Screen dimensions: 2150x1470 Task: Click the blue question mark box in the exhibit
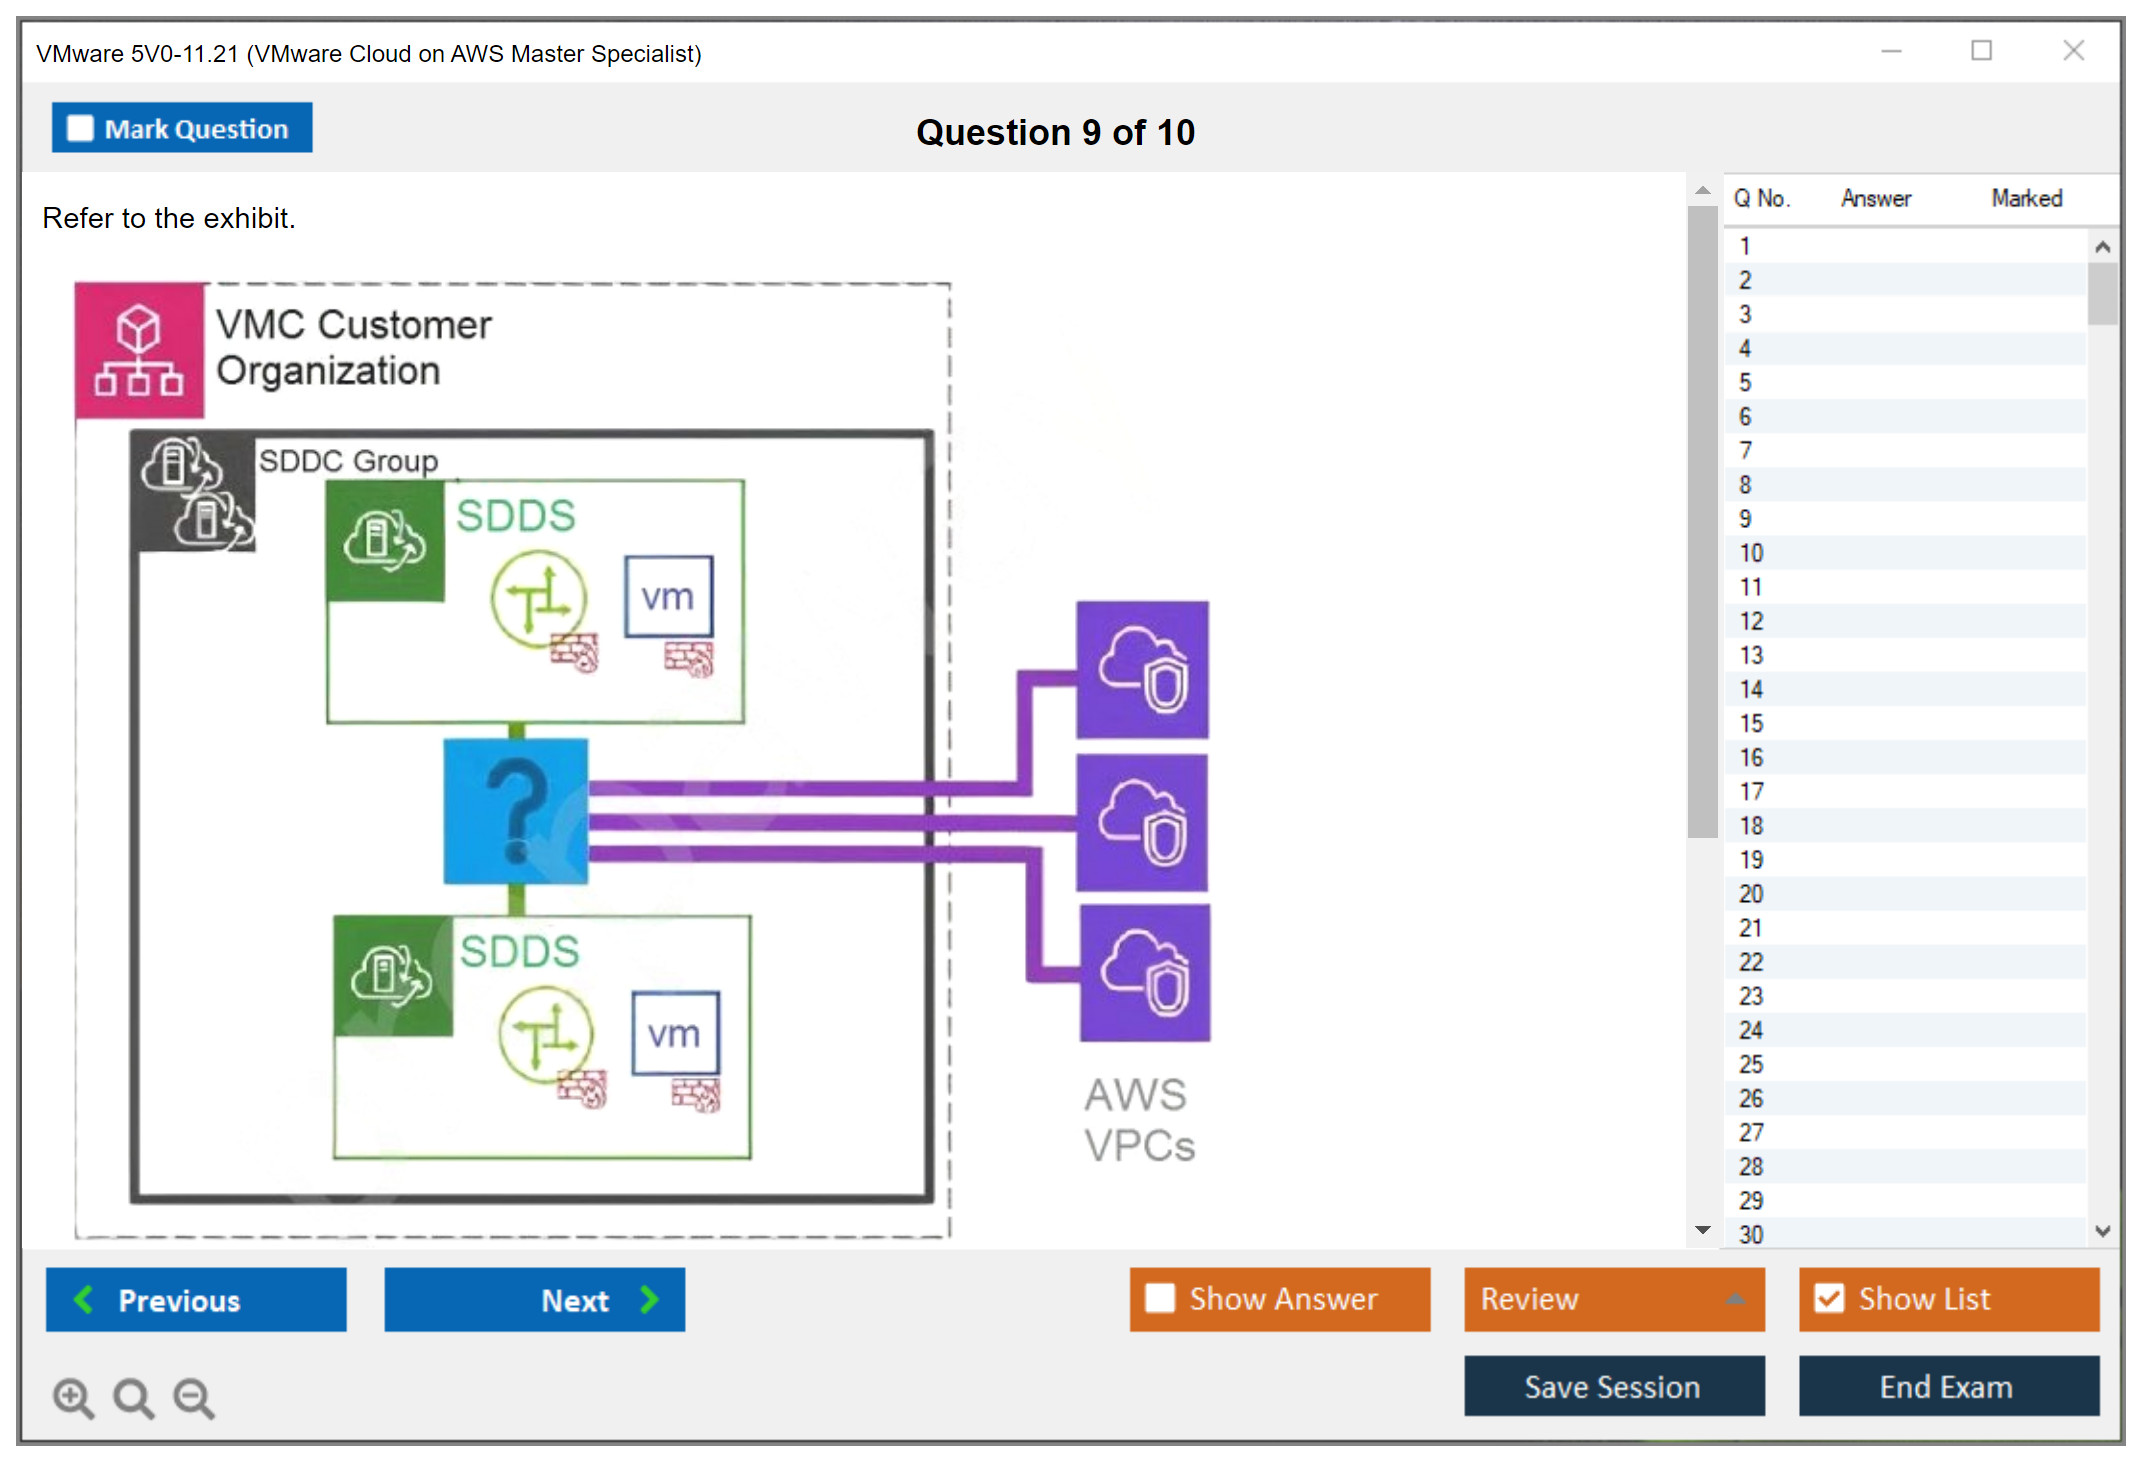tap(516, 811)
